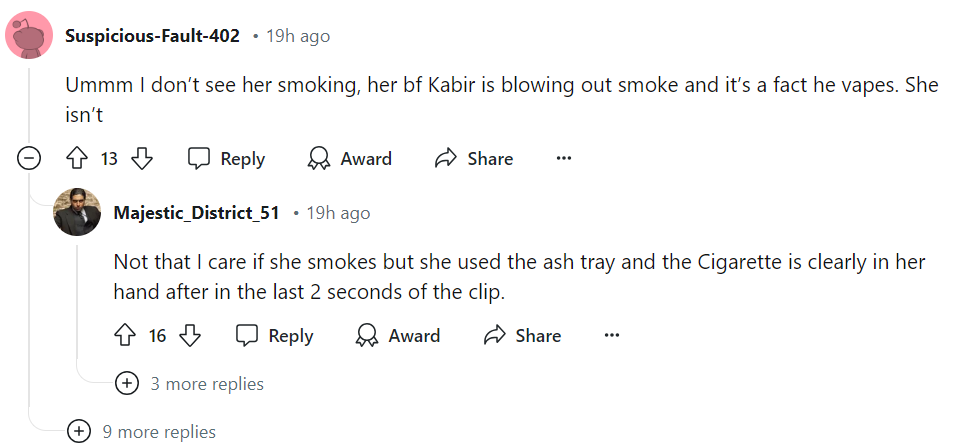
Task: Share Suspicious-Fault-402's comment
Action: [x=473, y=158]
